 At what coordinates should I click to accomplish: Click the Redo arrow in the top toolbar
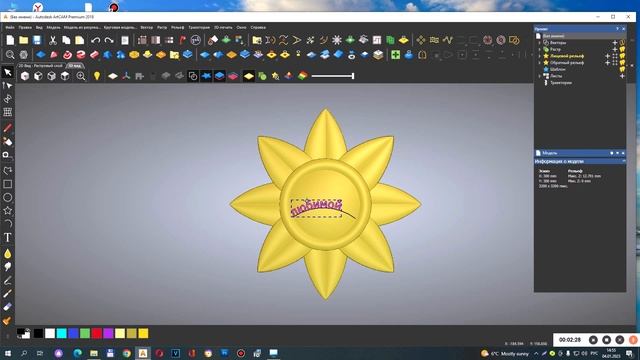coord(109,40)
